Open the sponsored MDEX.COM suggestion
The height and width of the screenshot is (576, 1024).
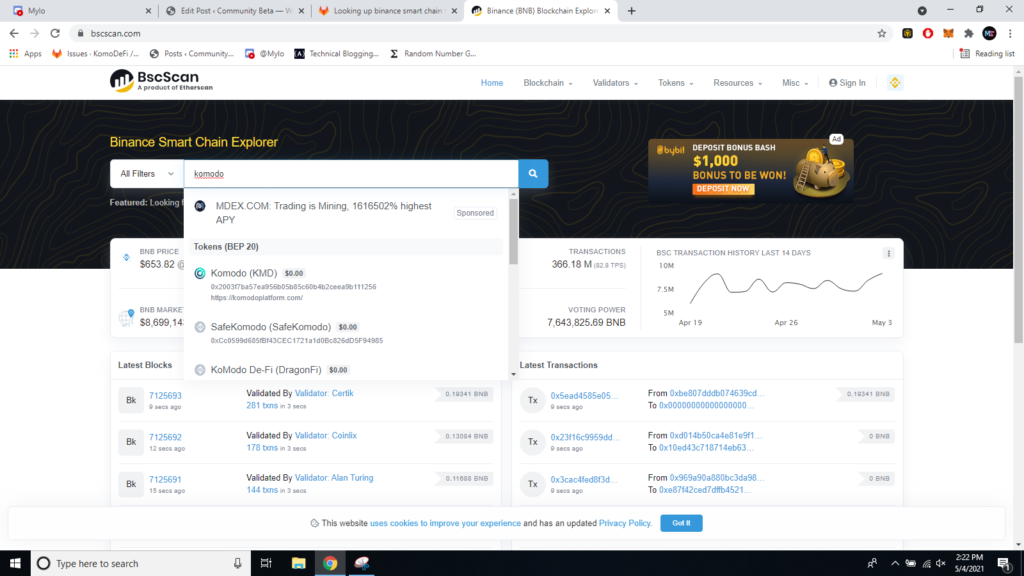[x=346, y=213]
